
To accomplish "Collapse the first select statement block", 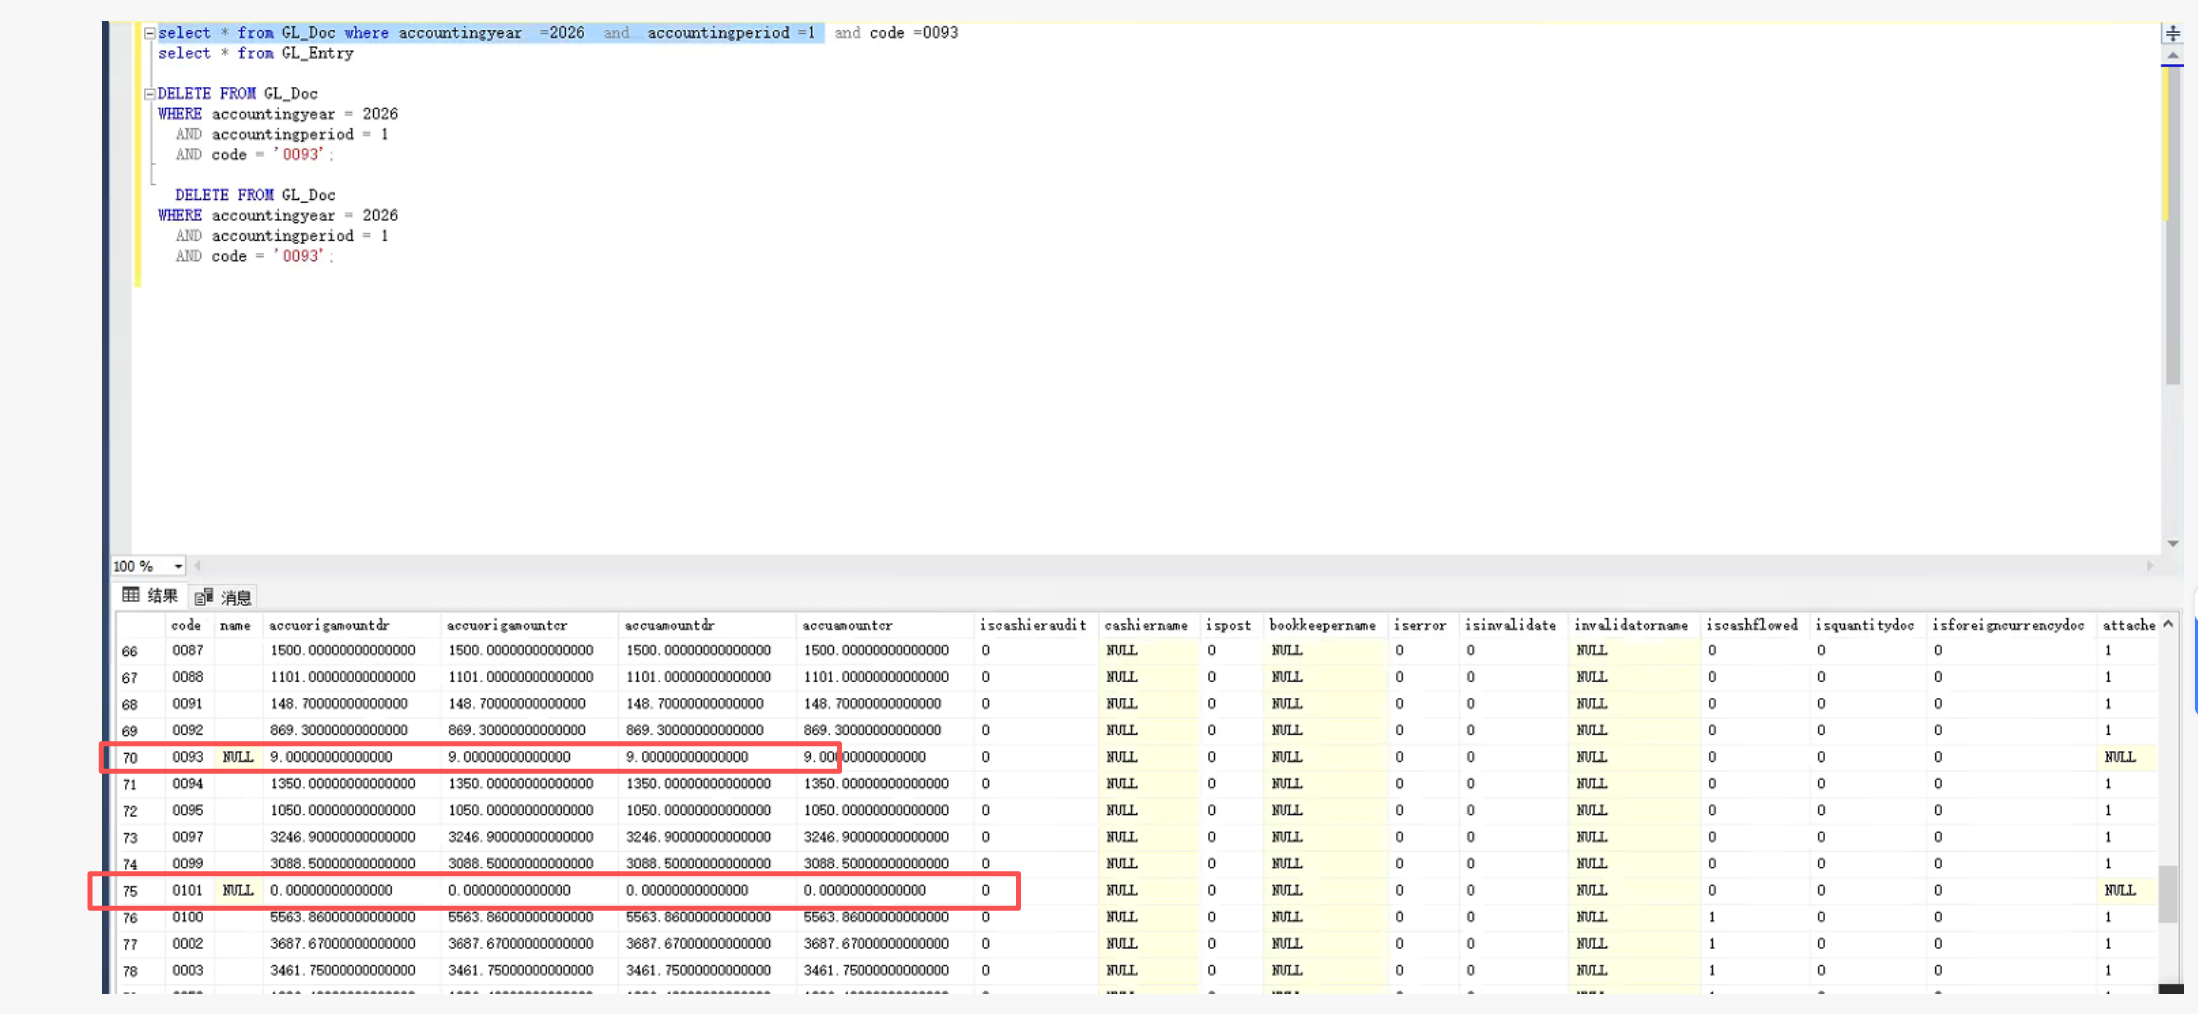I will pos(150,33).
